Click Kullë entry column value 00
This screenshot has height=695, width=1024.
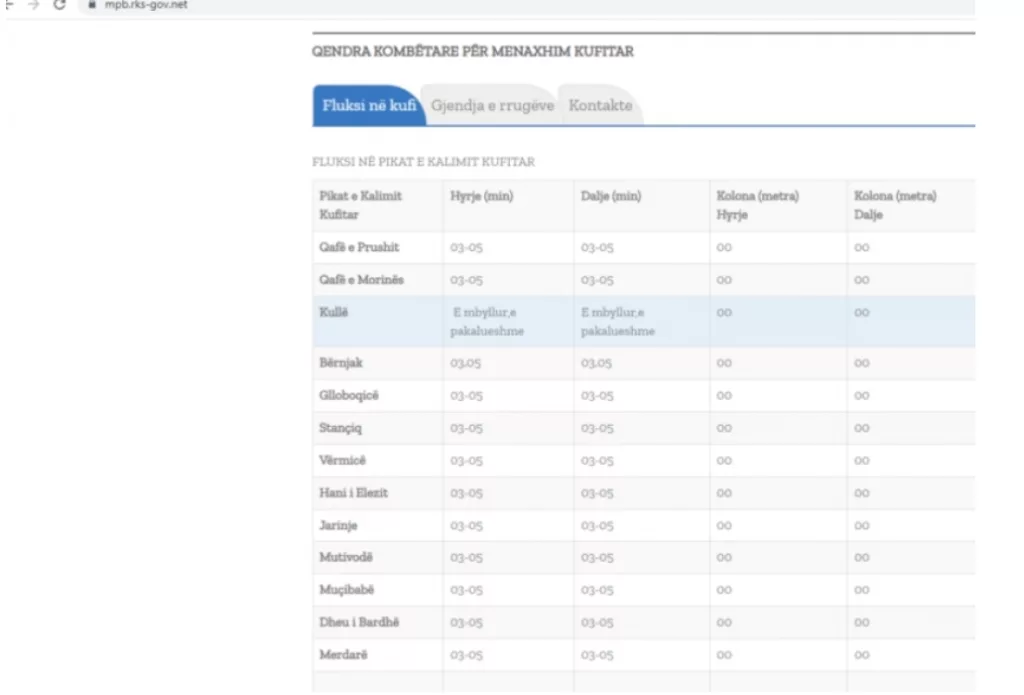coord(724,312)
